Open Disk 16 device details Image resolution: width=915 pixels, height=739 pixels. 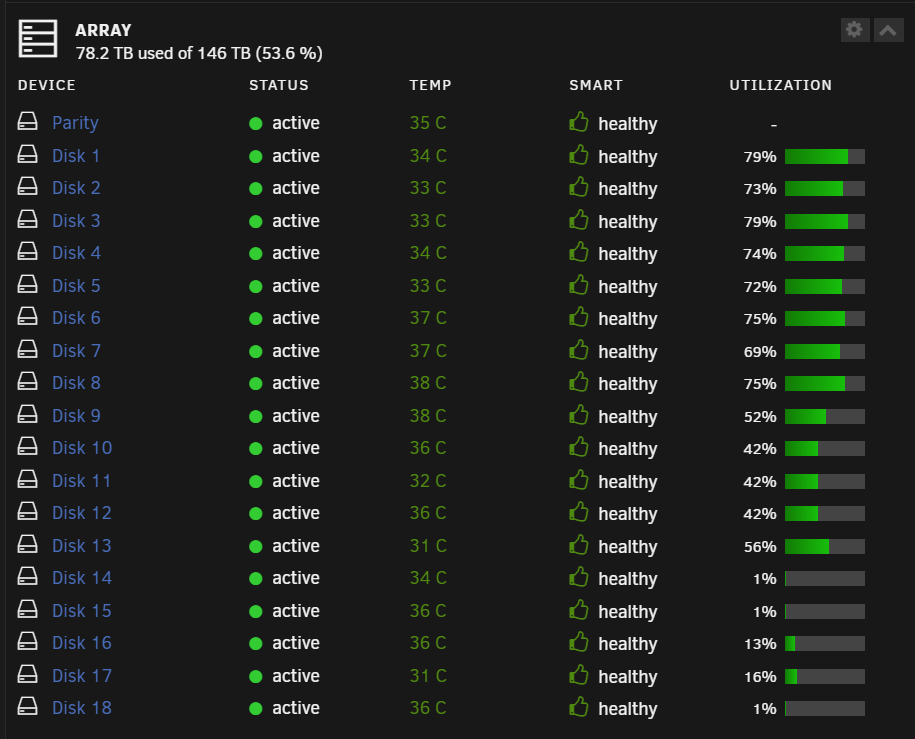[82, 643]
